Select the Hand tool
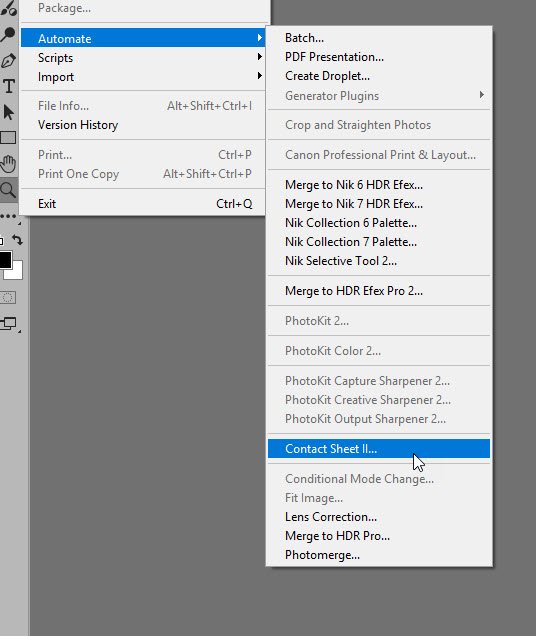The height and width of the screenshot is (636, 536). click(x=8, y=163)
